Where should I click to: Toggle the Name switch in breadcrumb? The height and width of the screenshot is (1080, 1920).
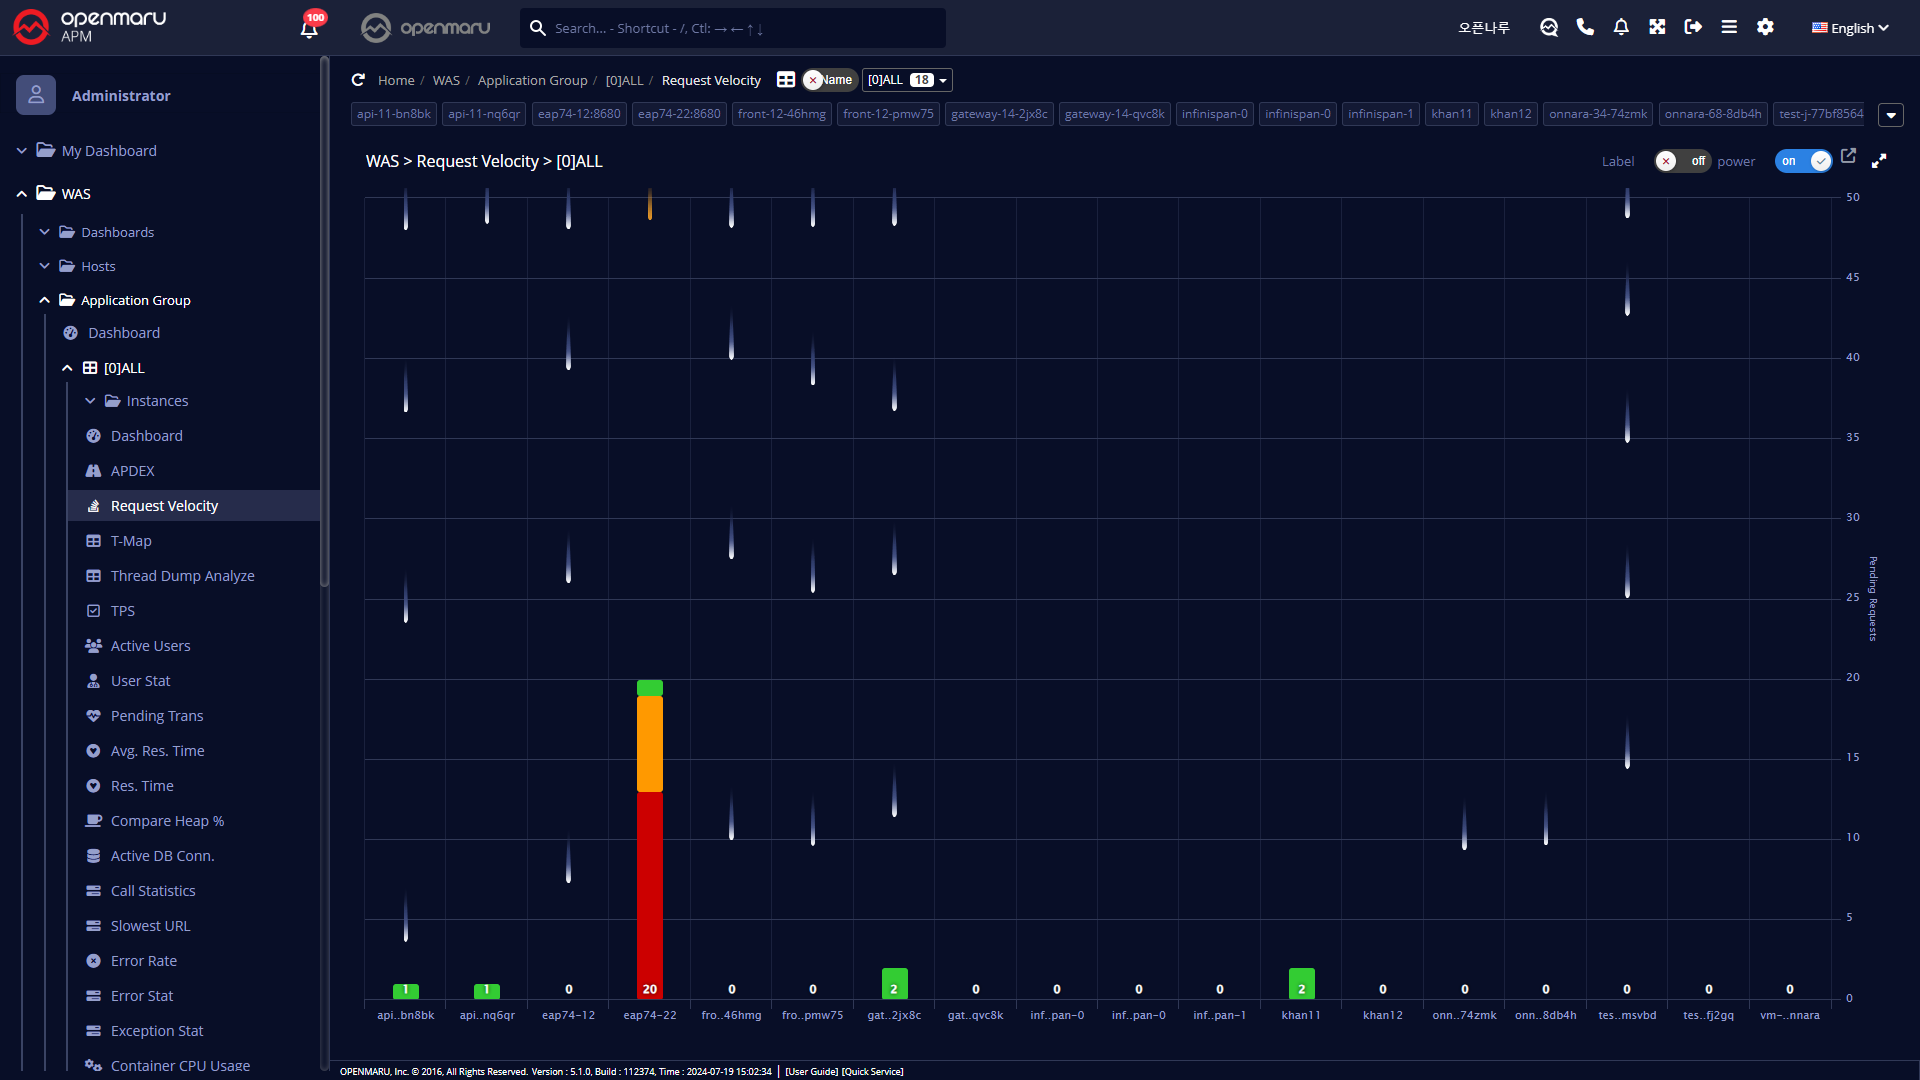(x=829, y=80)
